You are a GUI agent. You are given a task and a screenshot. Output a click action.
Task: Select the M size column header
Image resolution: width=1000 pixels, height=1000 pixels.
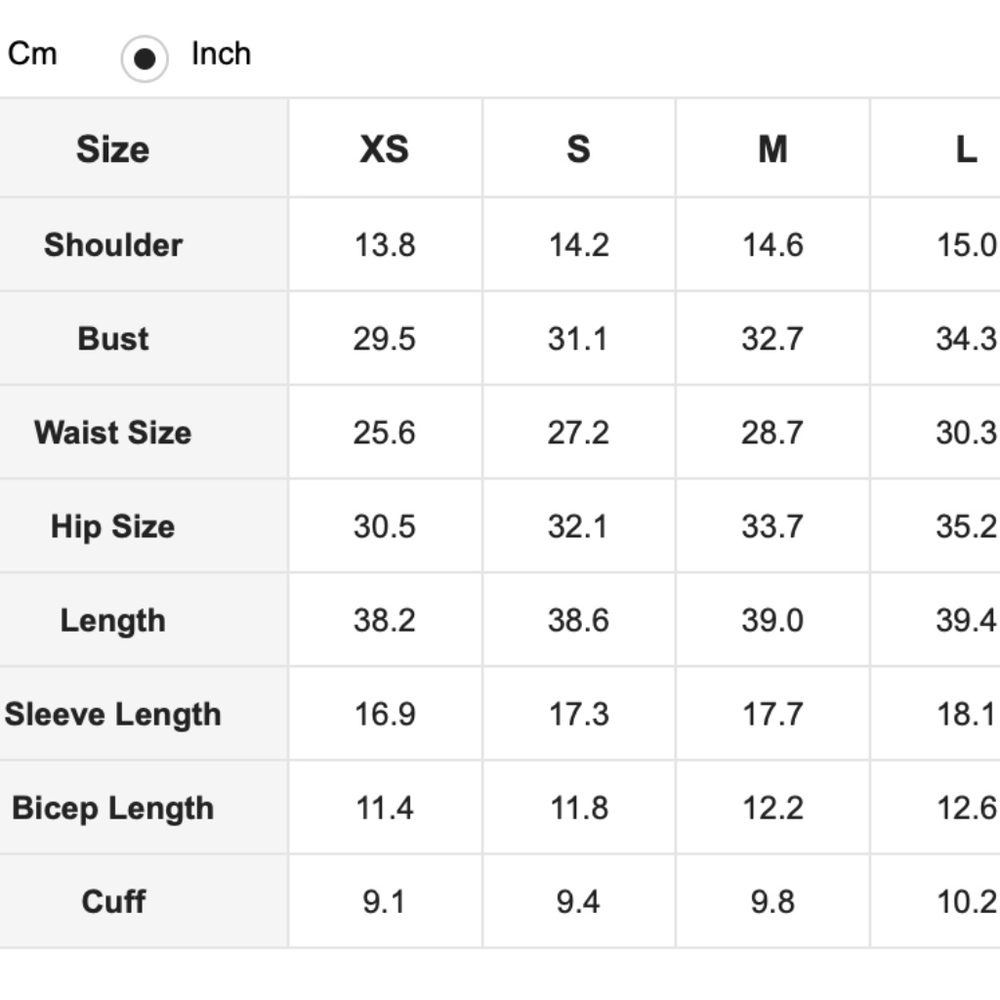tap(772, 149)
